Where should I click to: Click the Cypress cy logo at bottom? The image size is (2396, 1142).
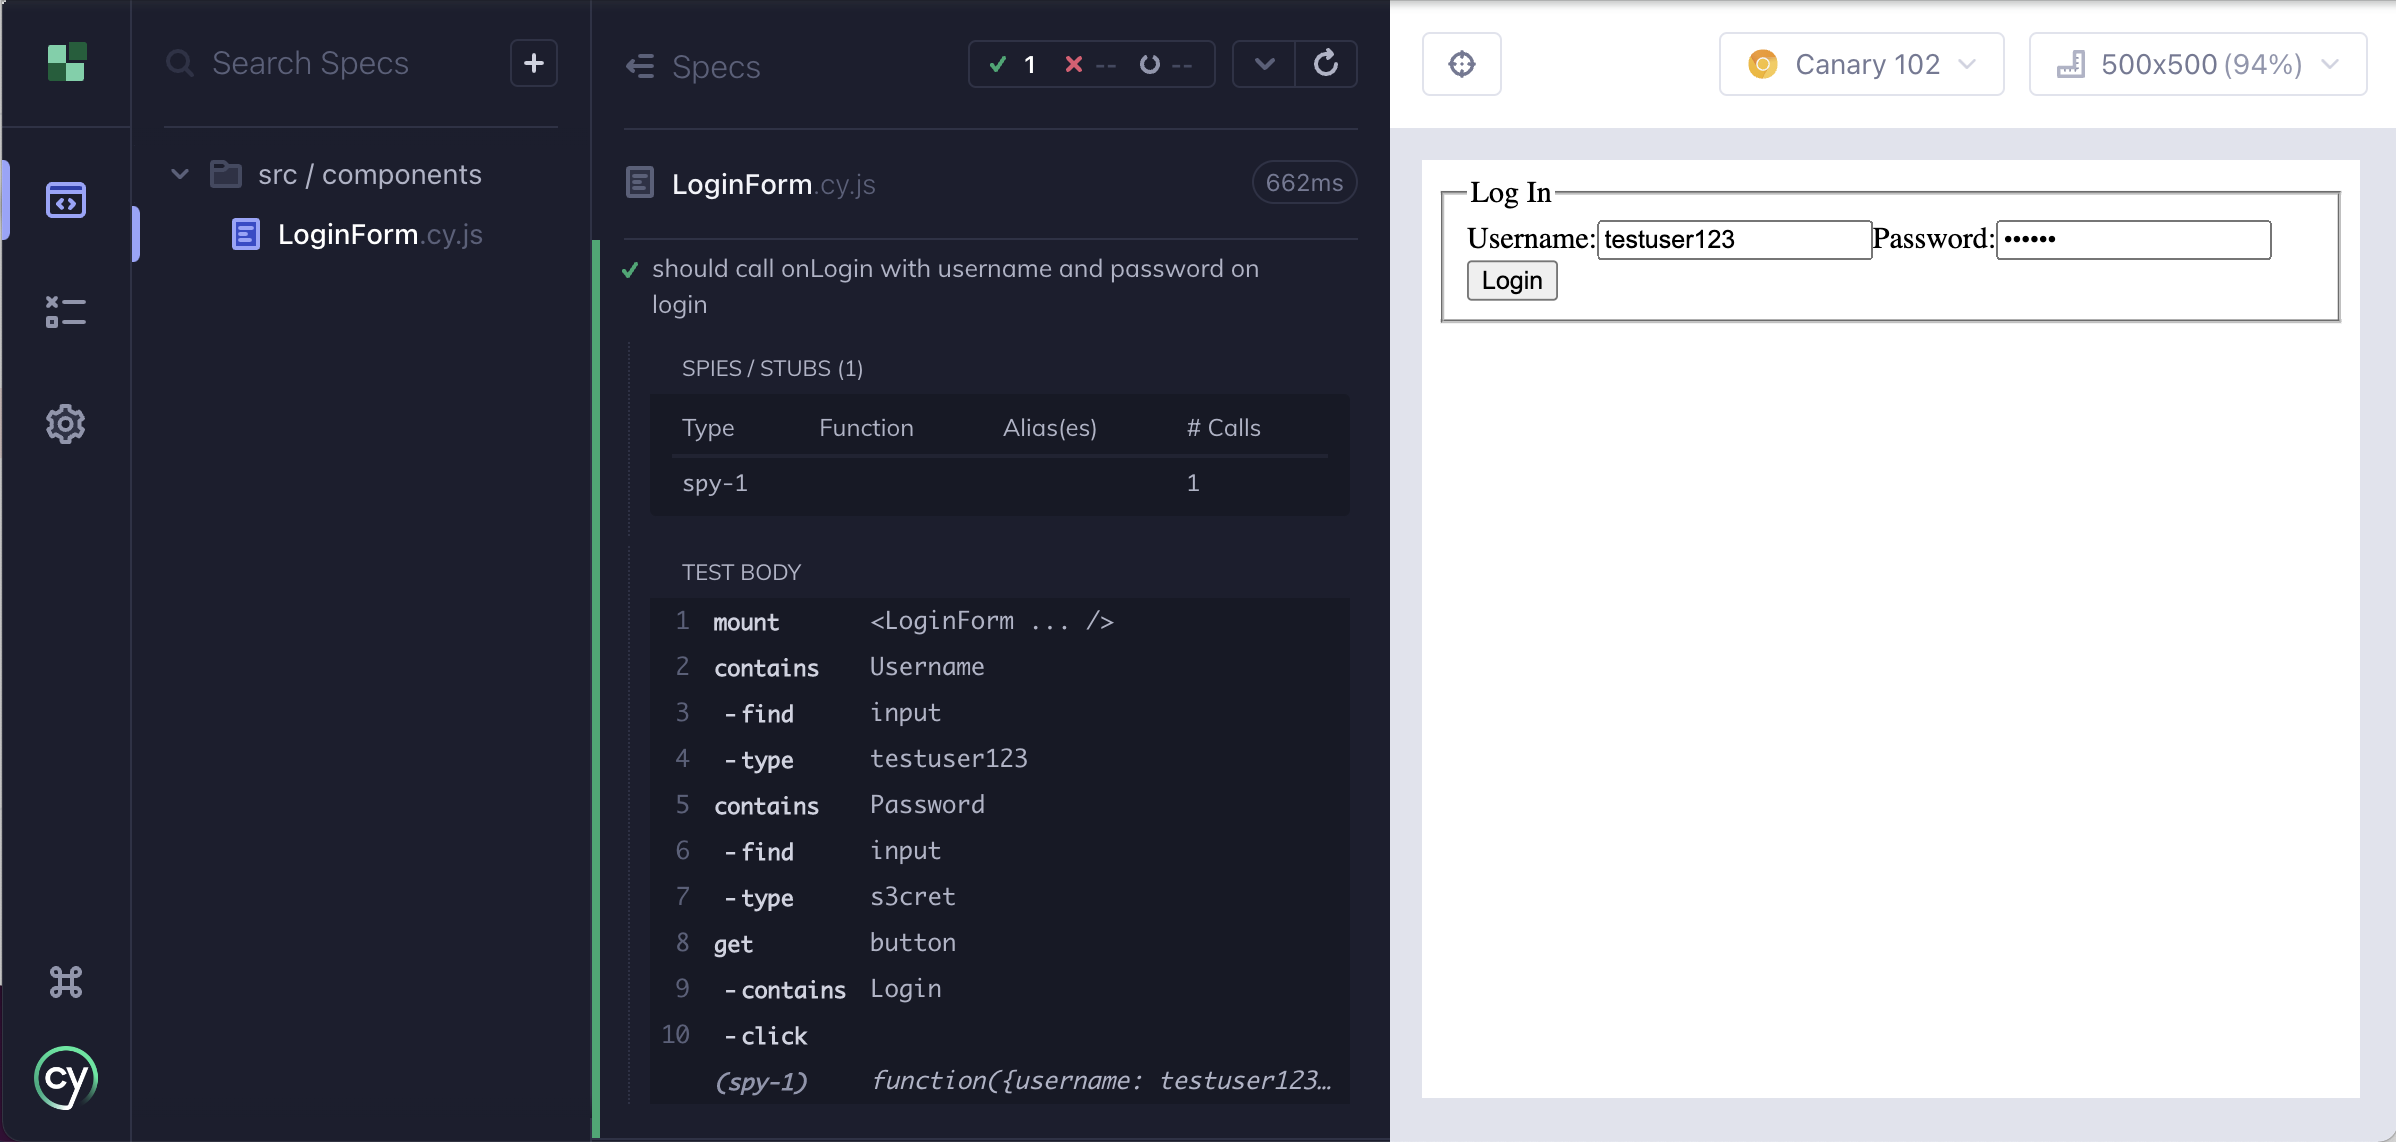66,1078
